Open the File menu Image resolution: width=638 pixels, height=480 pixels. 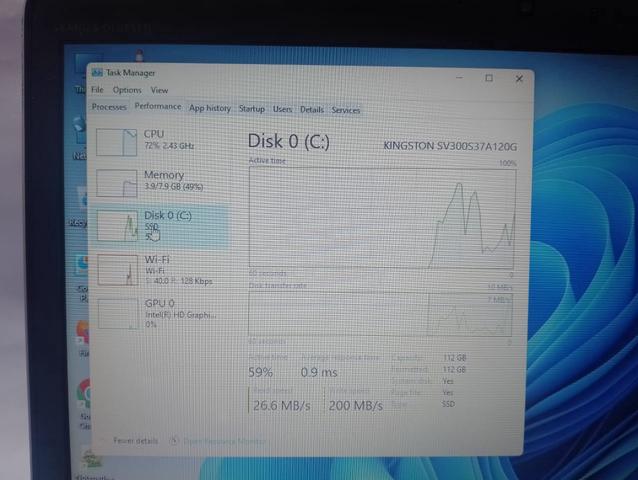click(x=97, y=89)
